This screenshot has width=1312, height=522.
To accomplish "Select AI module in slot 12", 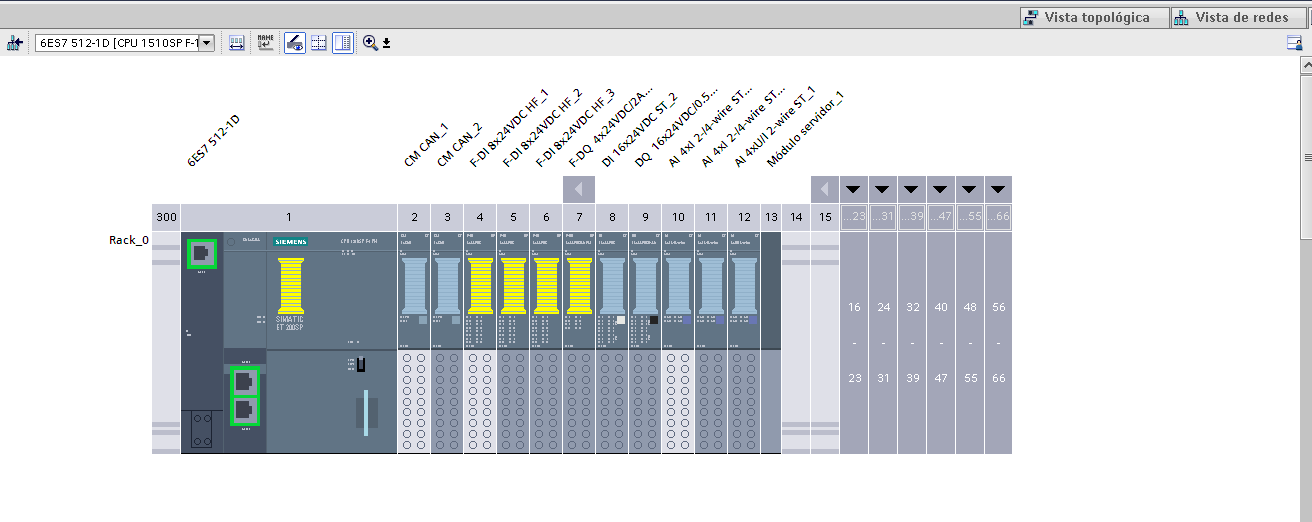I will coord(744,342).
